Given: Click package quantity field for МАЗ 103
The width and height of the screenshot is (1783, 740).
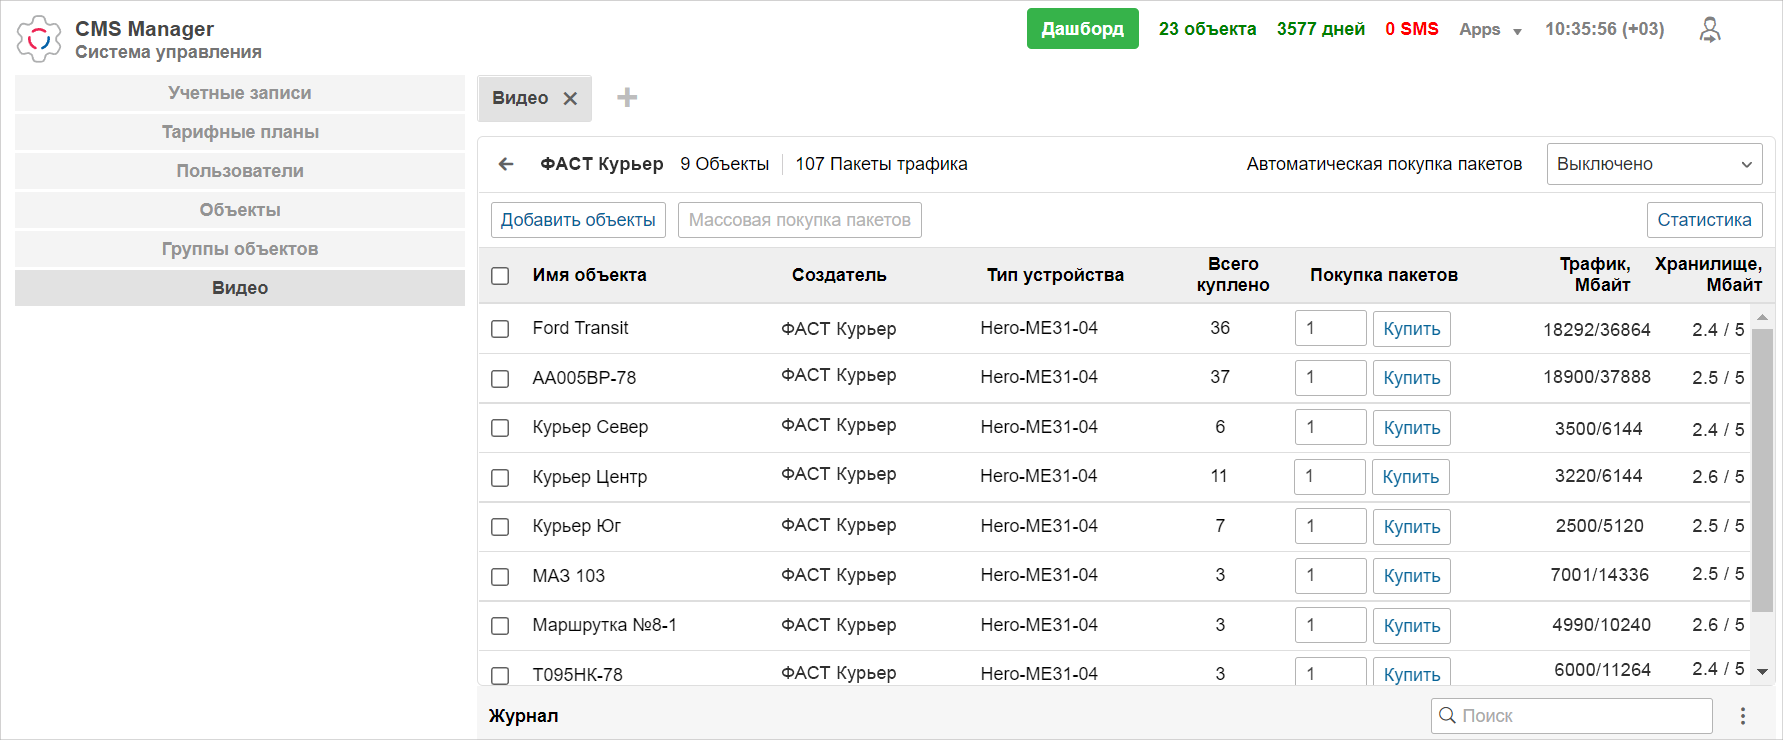Looking at the screenshot, I should coord(1330,576).
